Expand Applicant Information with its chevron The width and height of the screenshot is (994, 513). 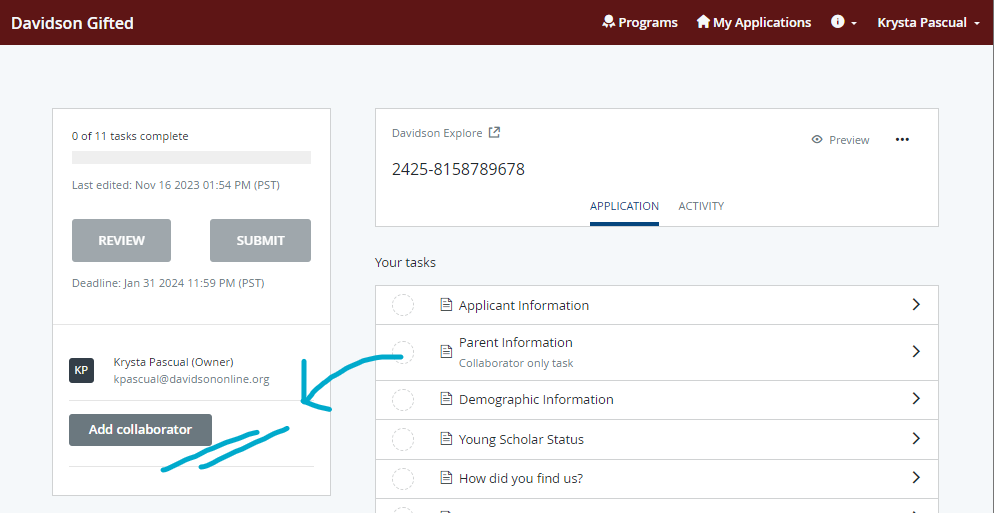pos(915,304)
